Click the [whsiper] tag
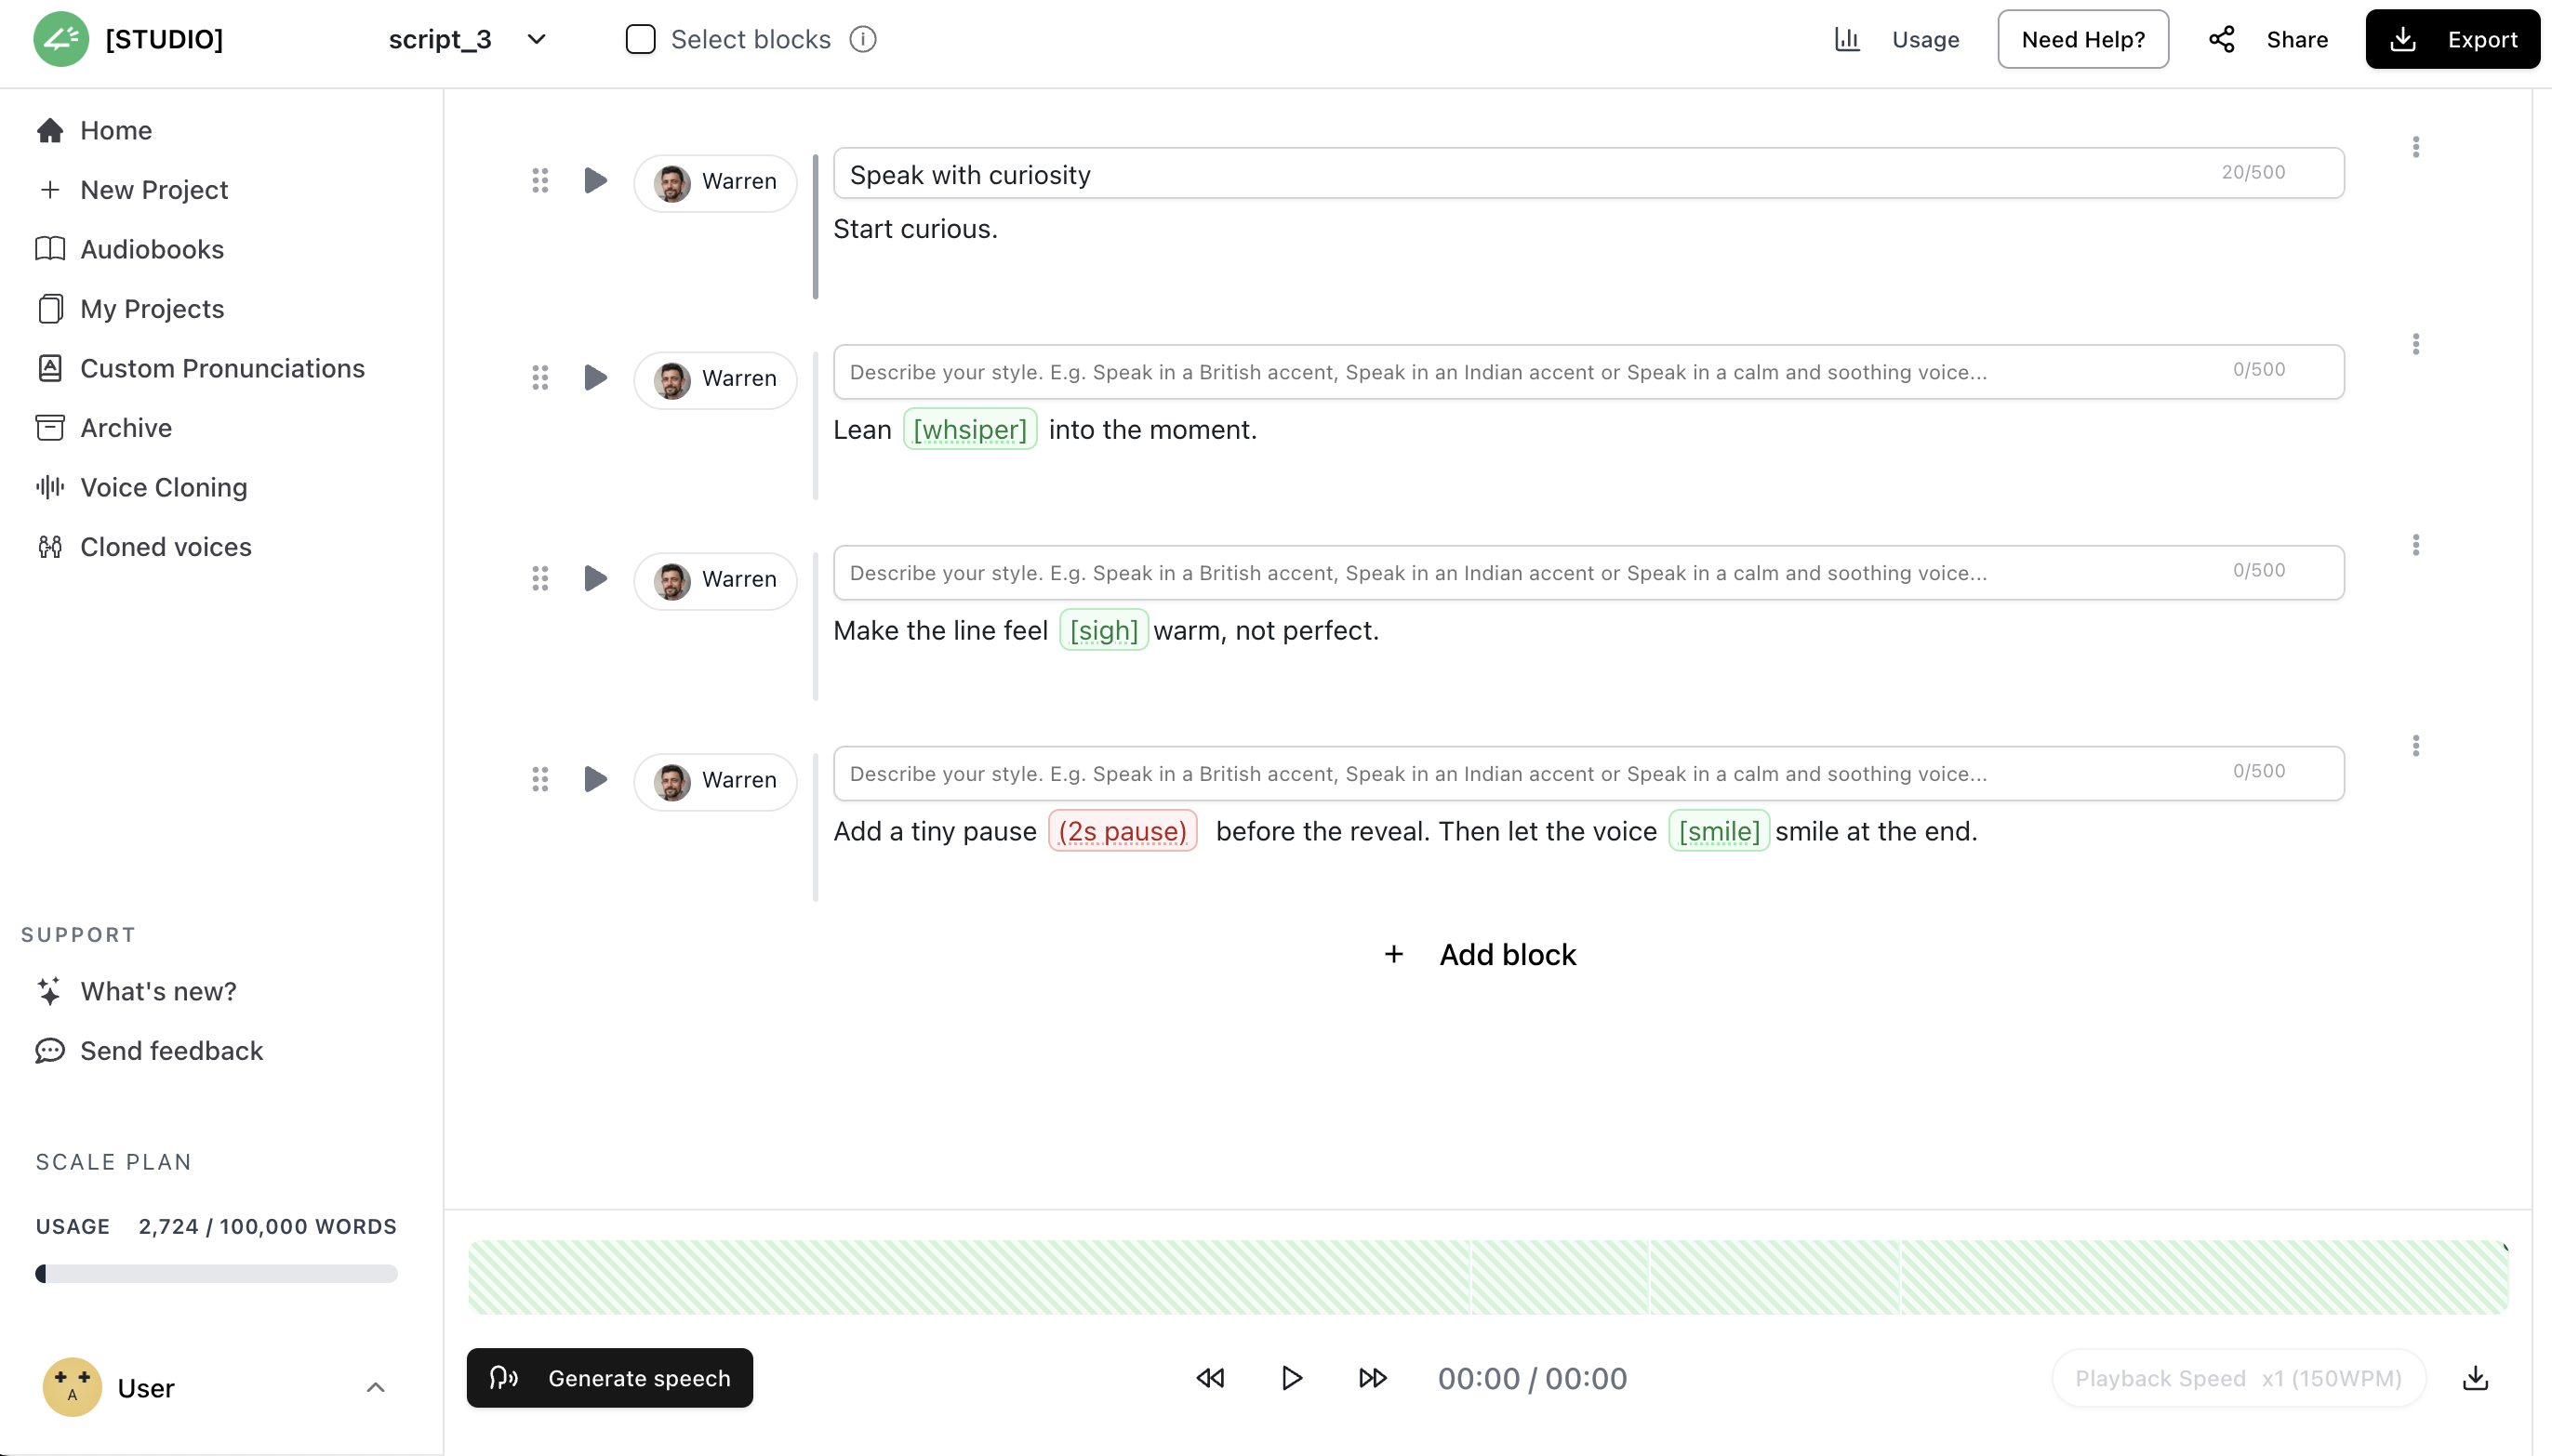Screen dimensions: 2552x1456 (x=970, y=430)
